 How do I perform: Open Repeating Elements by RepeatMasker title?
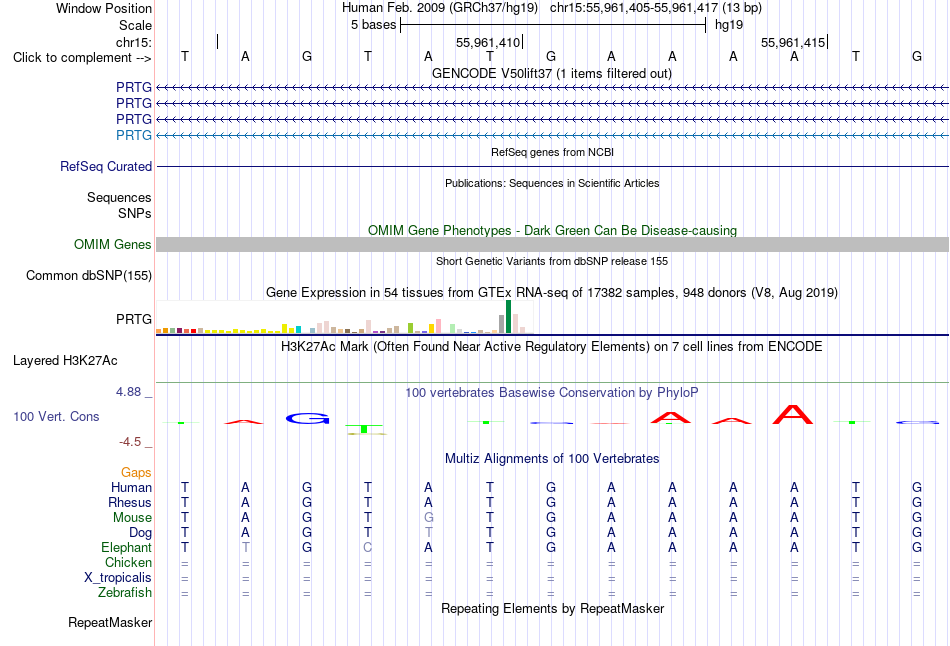coord(552,608)
